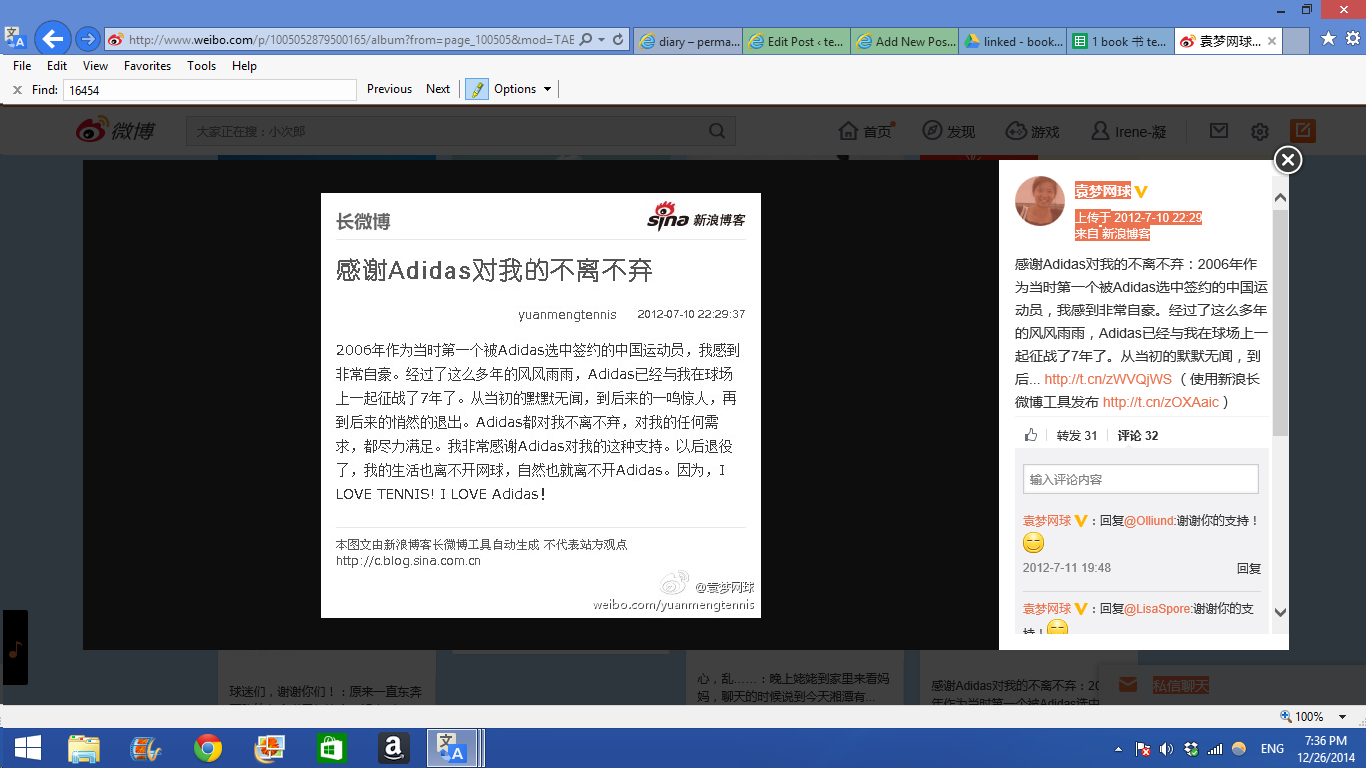
Task: Refresh the page using address bar icon
Action: 619,41
